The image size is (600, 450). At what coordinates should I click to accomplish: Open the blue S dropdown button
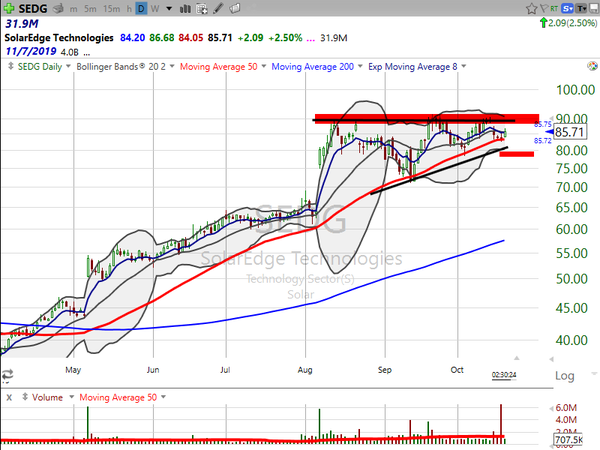tap(568, 8)
